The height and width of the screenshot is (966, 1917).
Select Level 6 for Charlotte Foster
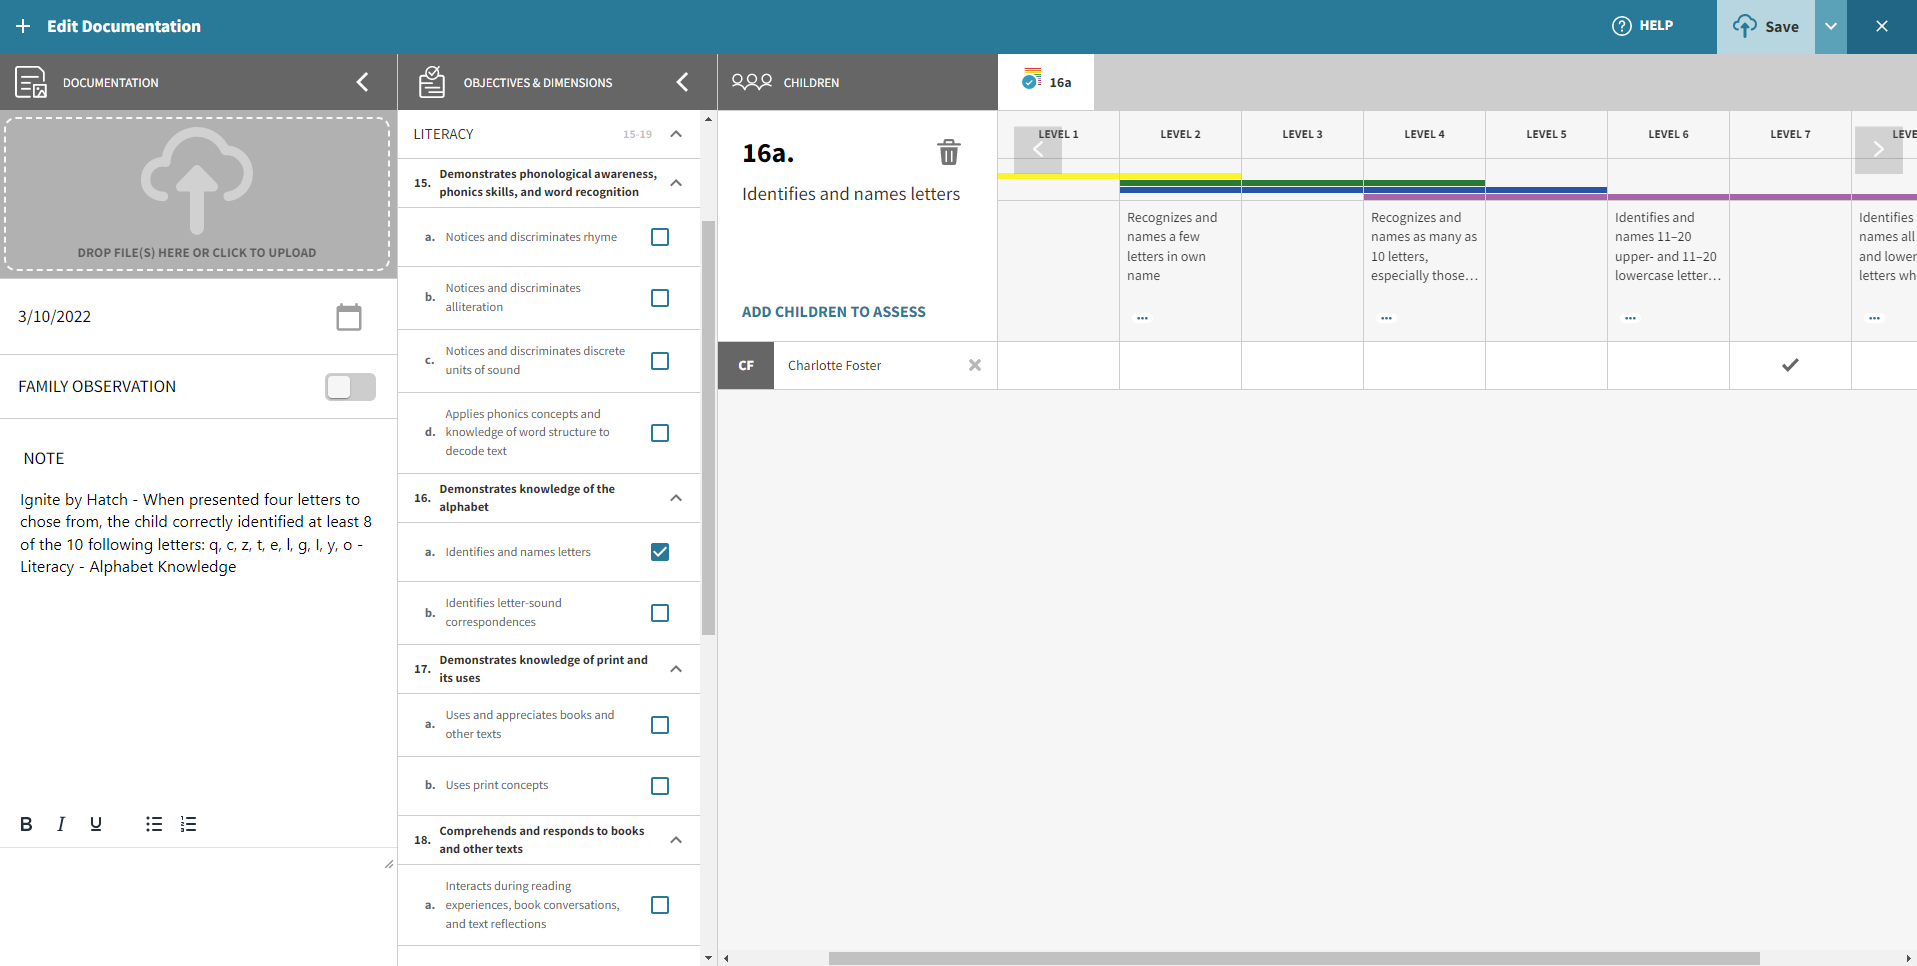(x=1668, y=366)
